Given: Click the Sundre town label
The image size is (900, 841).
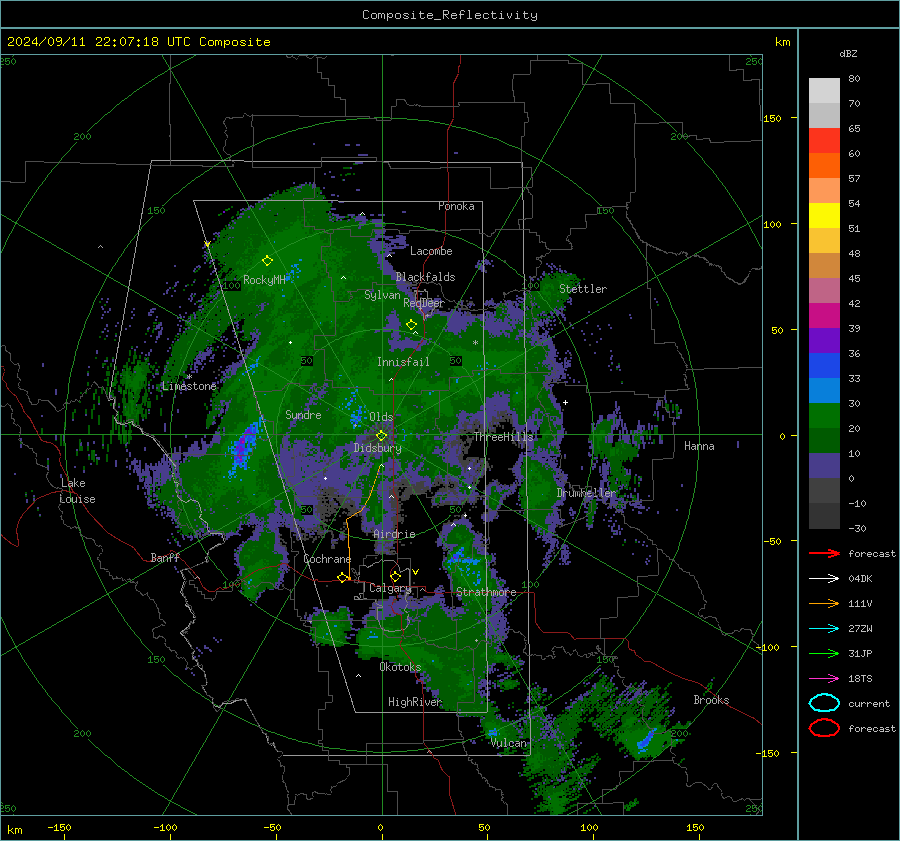Looking at the screenshot, I should click(x=303, y=414).
